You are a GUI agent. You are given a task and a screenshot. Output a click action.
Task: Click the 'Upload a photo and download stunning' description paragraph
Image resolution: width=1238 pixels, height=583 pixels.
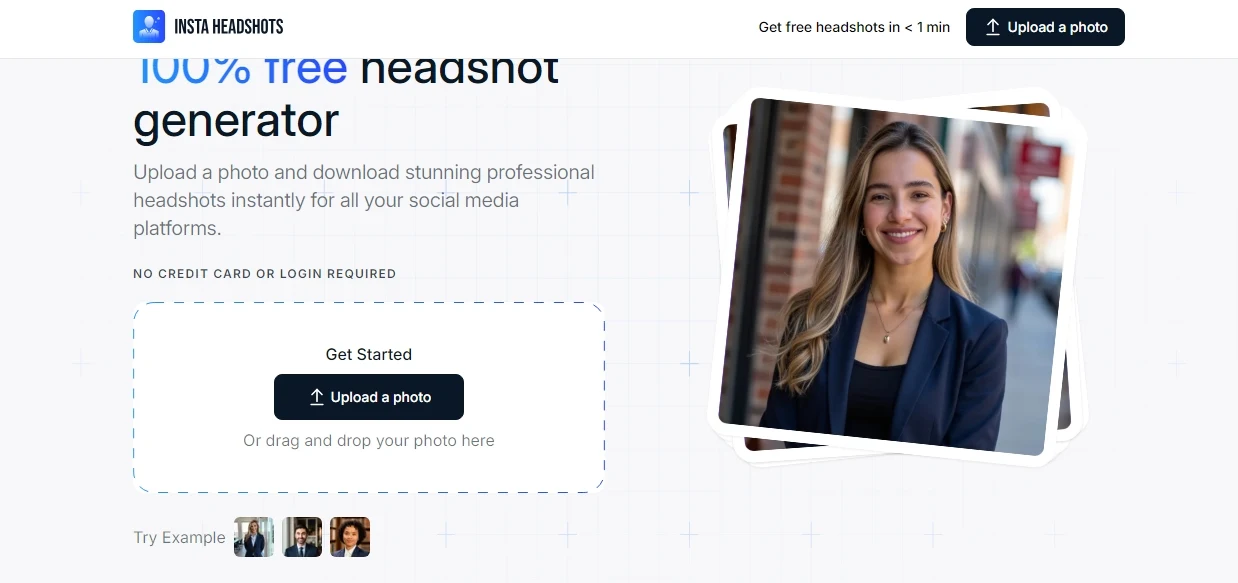coord(364,200)
